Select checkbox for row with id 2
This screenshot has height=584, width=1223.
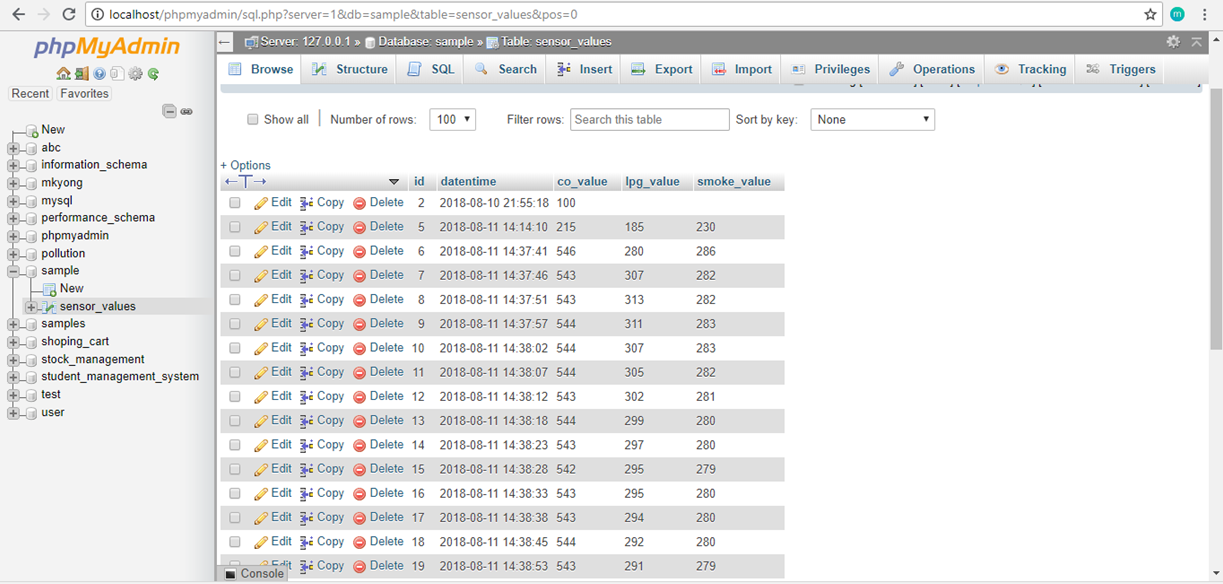click(235, 203)
